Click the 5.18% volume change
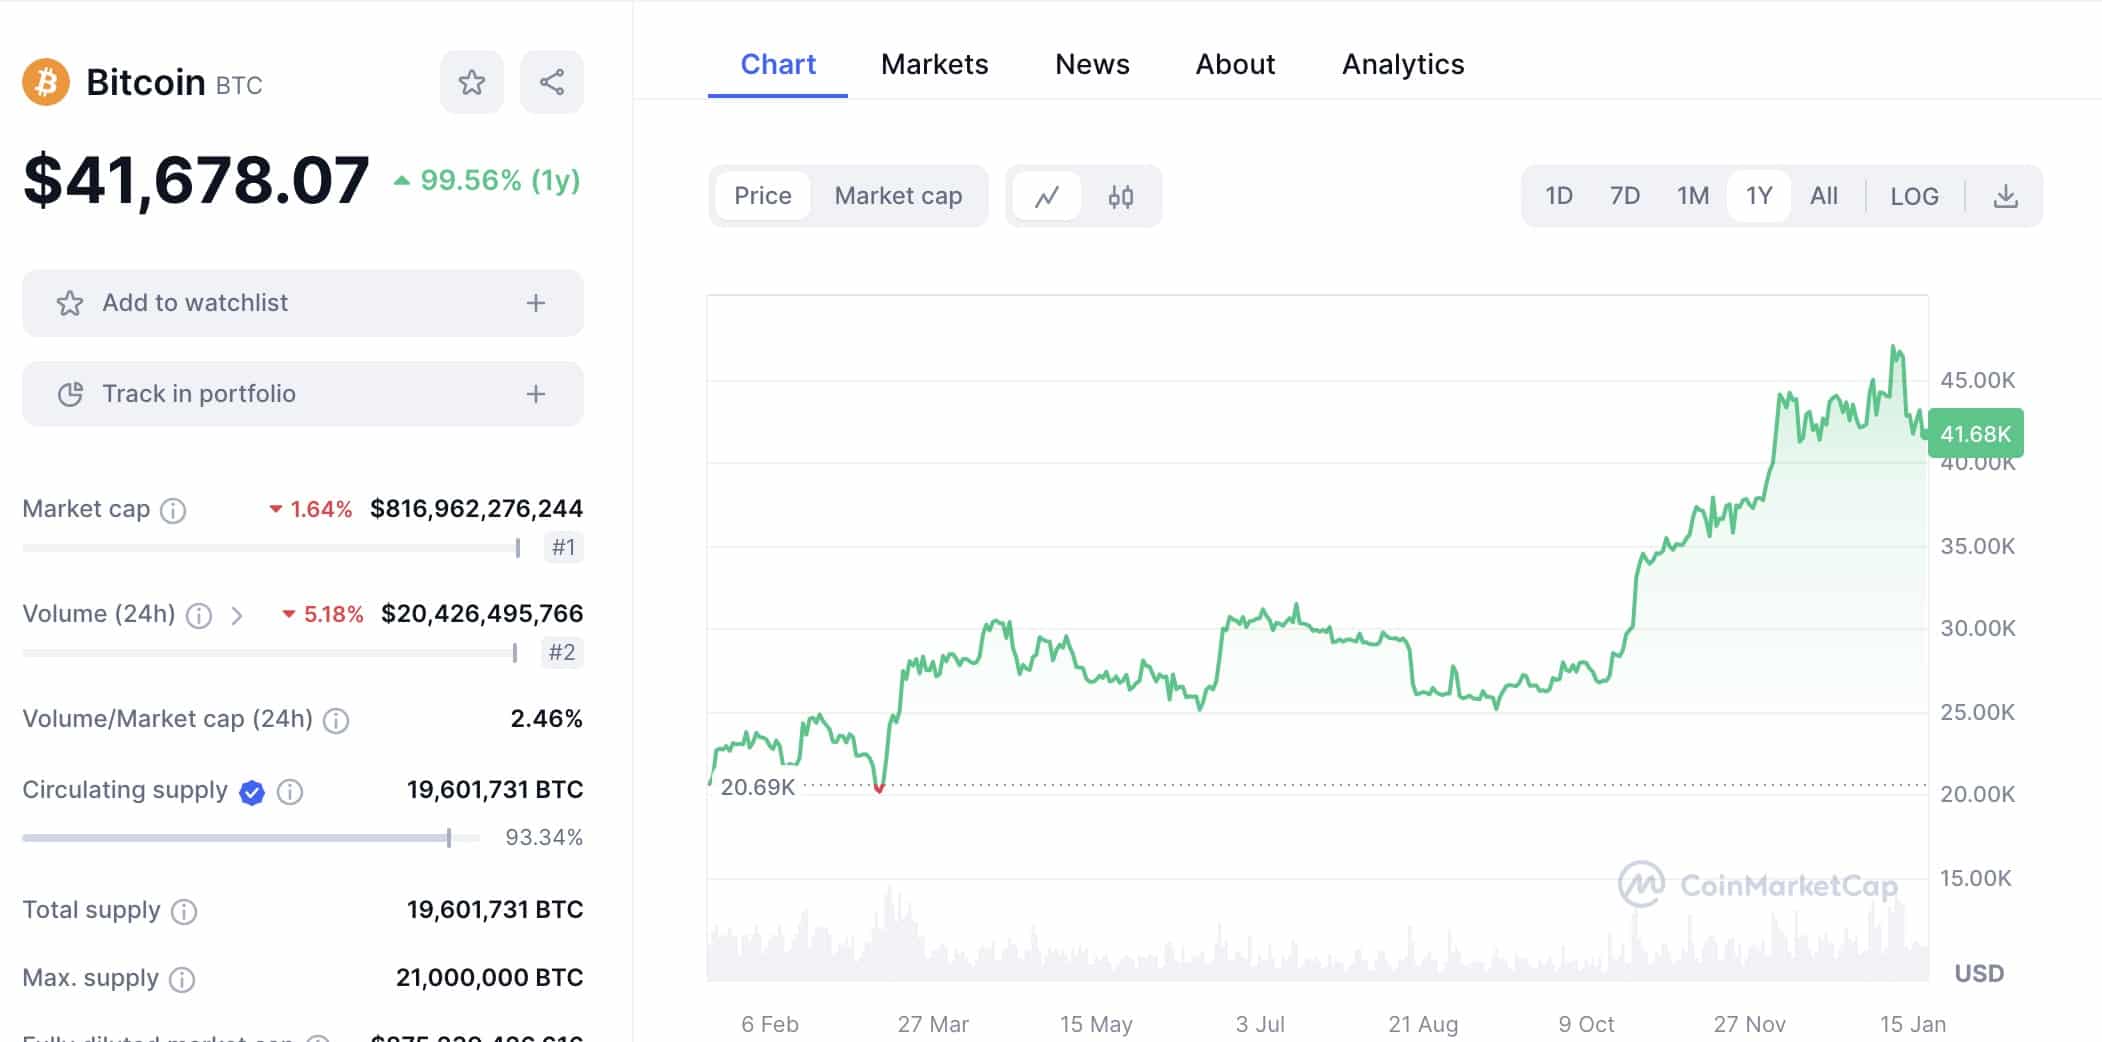Image resolution: width=2102 pixels, height=1042 pixels. tap(322, 615)
